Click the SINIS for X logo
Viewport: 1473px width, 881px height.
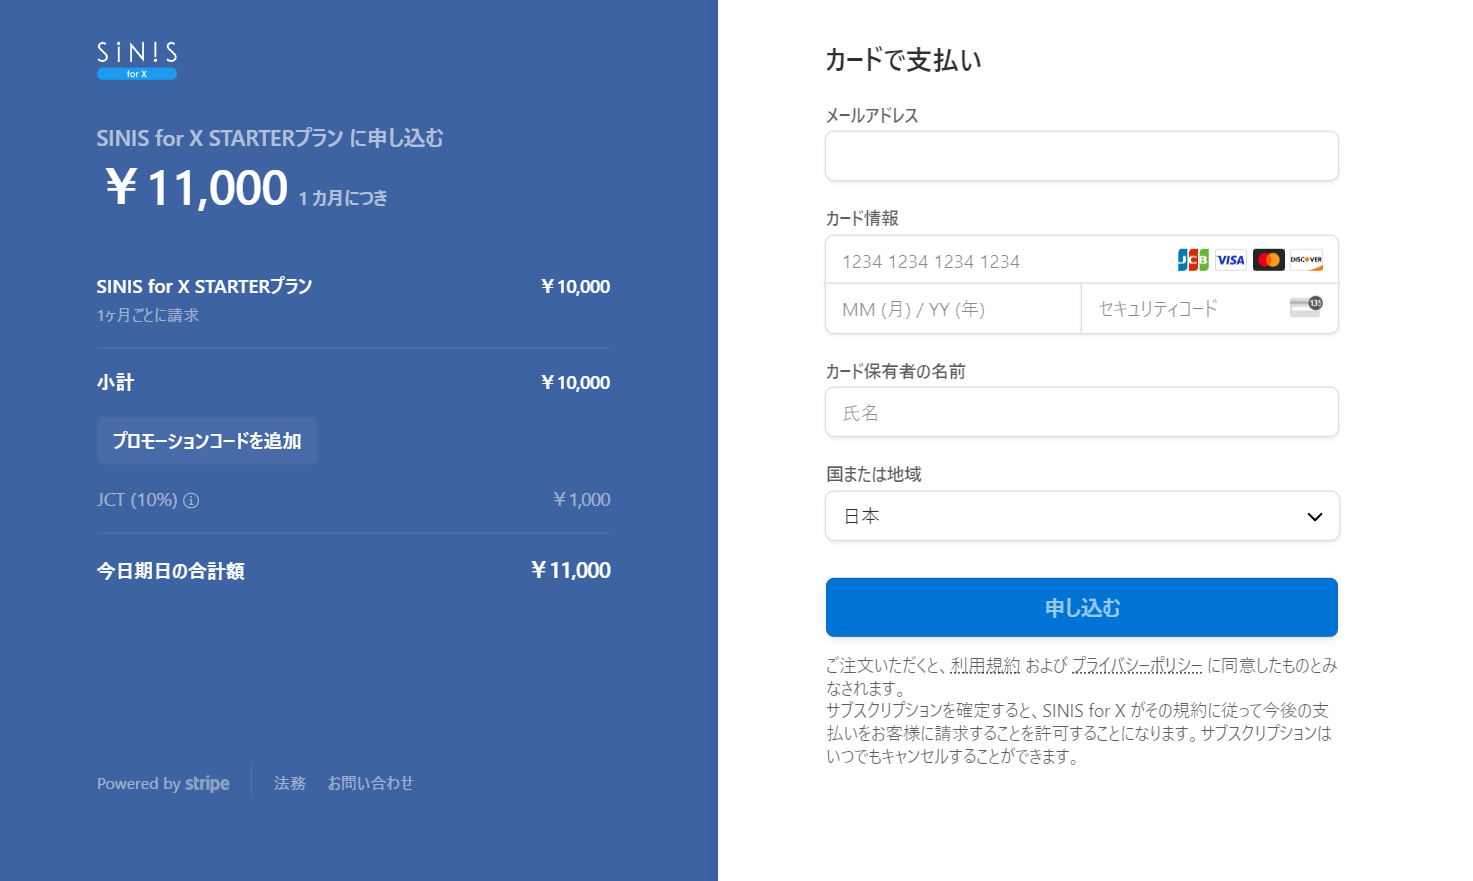[137, 60]
